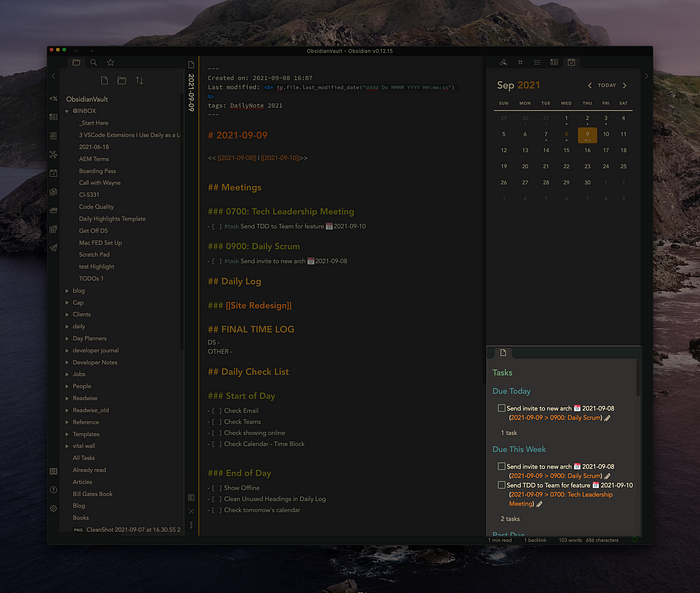Go to next month in calendar
Image resolution: width=700 pixels, height=593 pixels.
click(x=625, y=85)
